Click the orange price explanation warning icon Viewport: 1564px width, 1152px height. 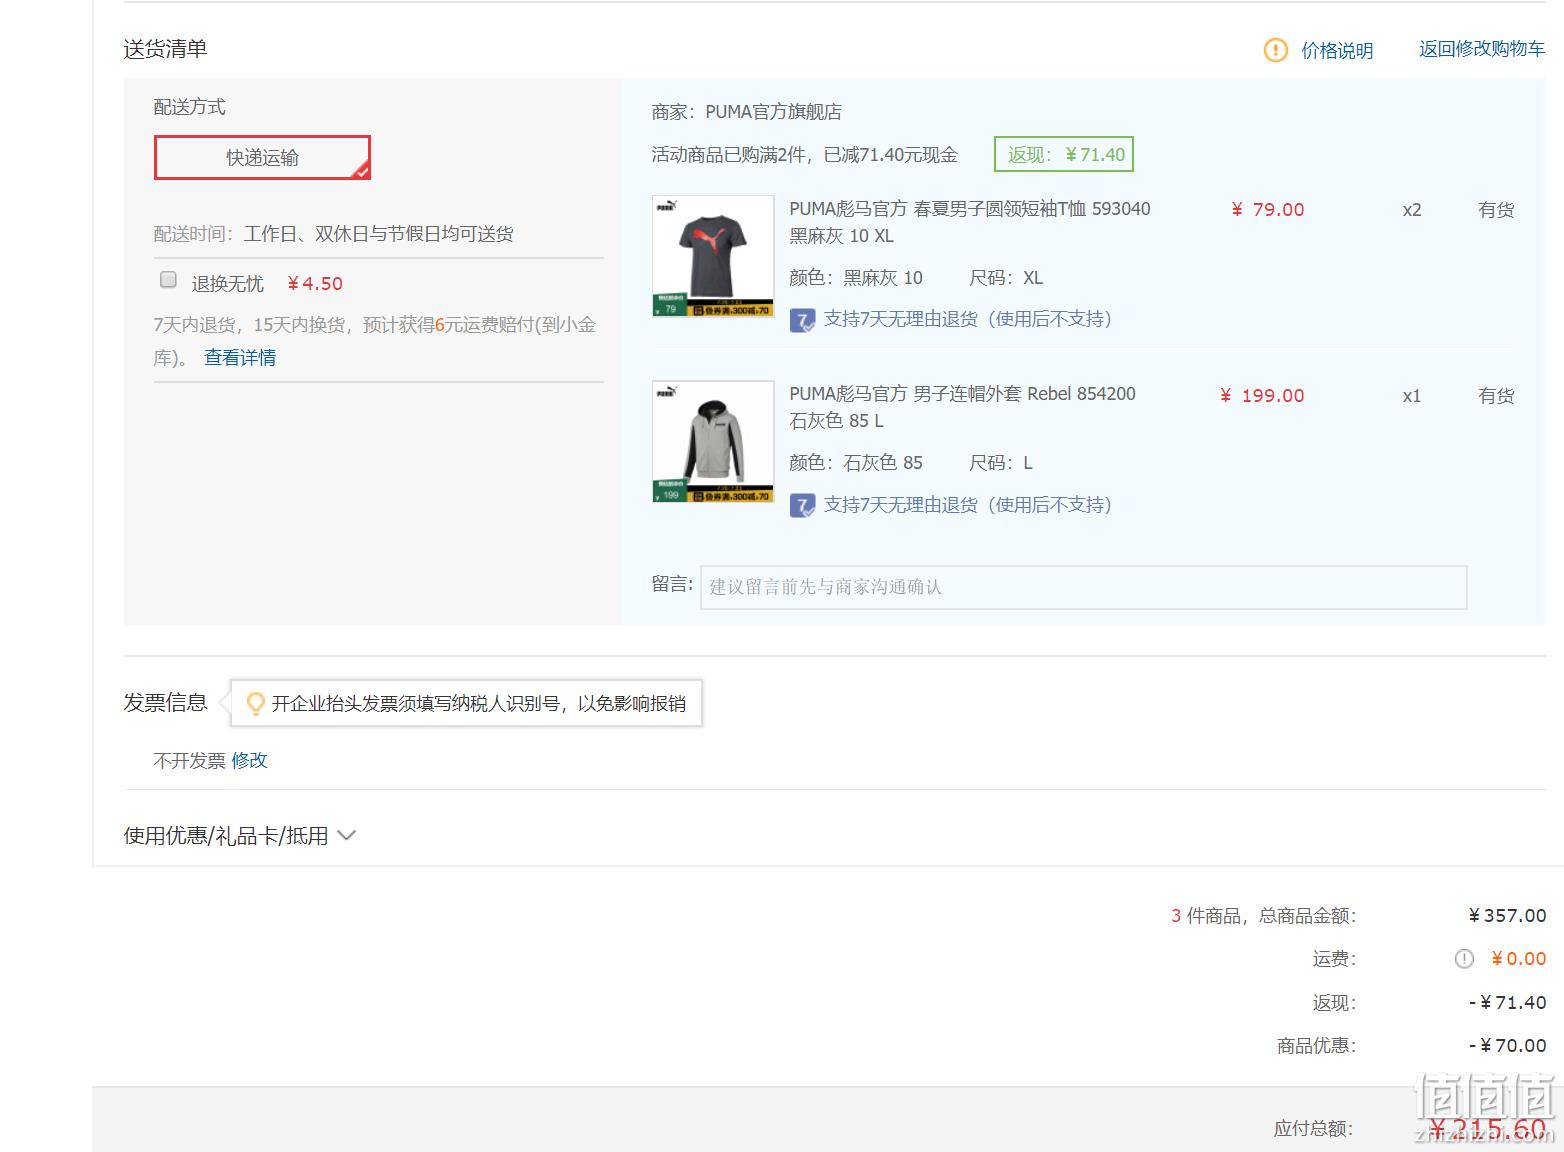[1276, 50]
